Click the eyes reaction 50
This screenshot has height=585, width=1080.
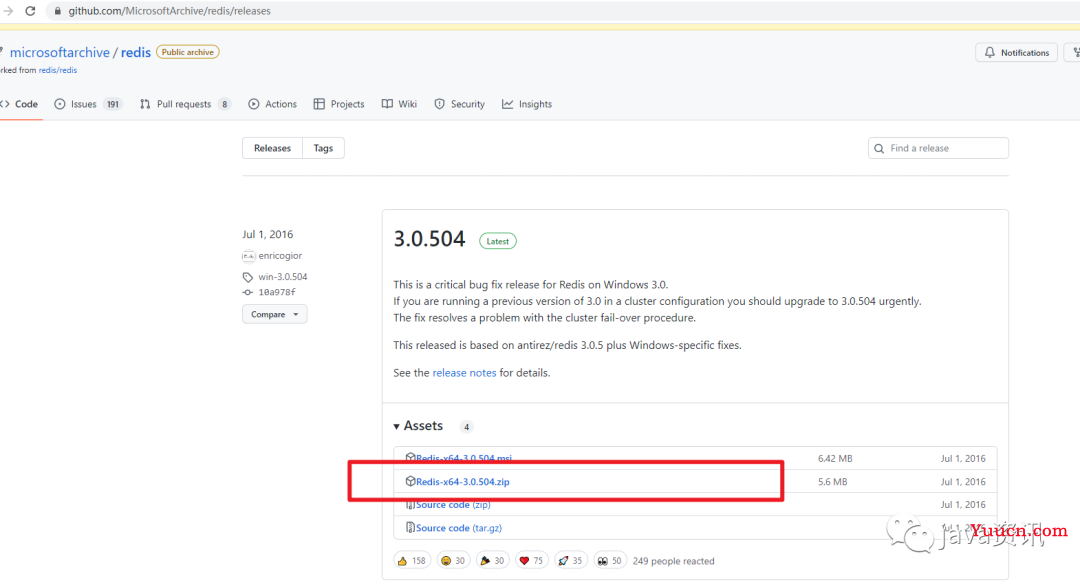click(610, 561)
